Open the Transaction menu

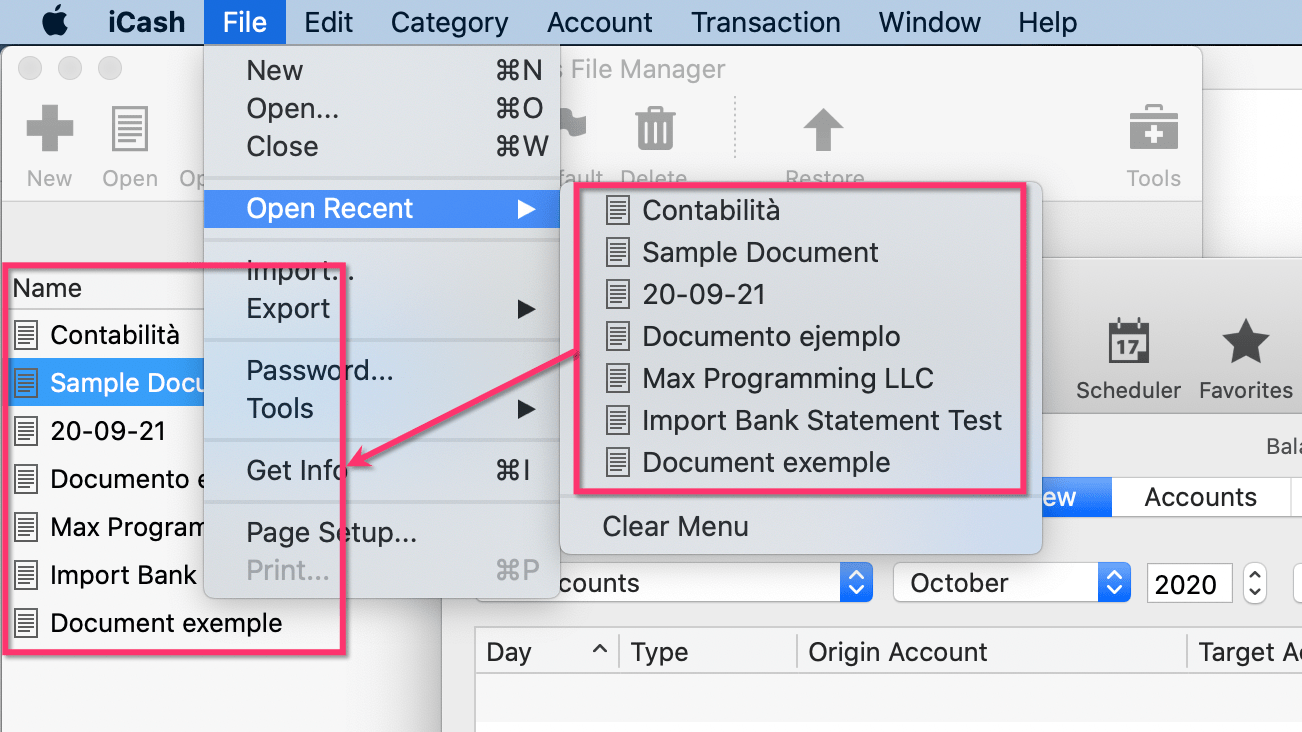click(x=766, y=22)
